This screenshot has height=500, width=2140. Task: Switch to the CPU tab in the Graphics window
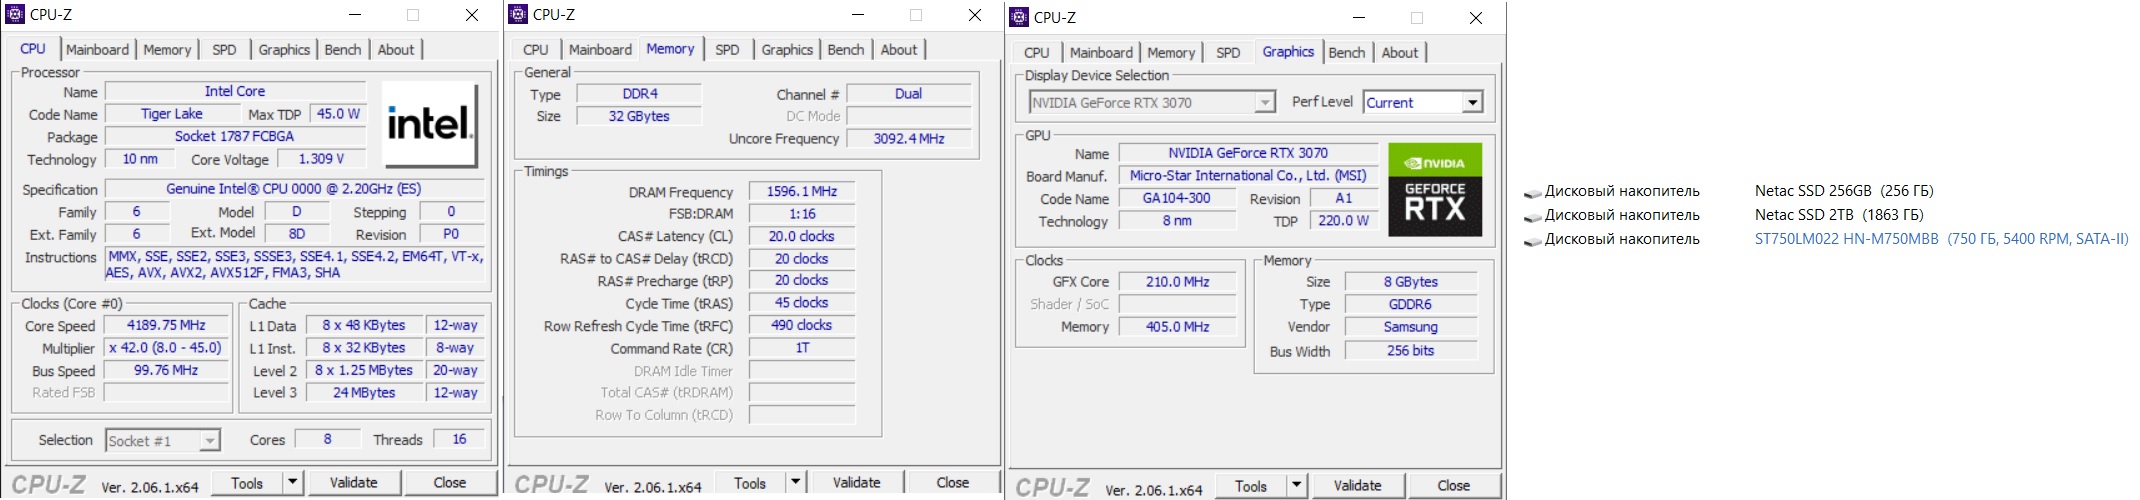click(1037, 52)
